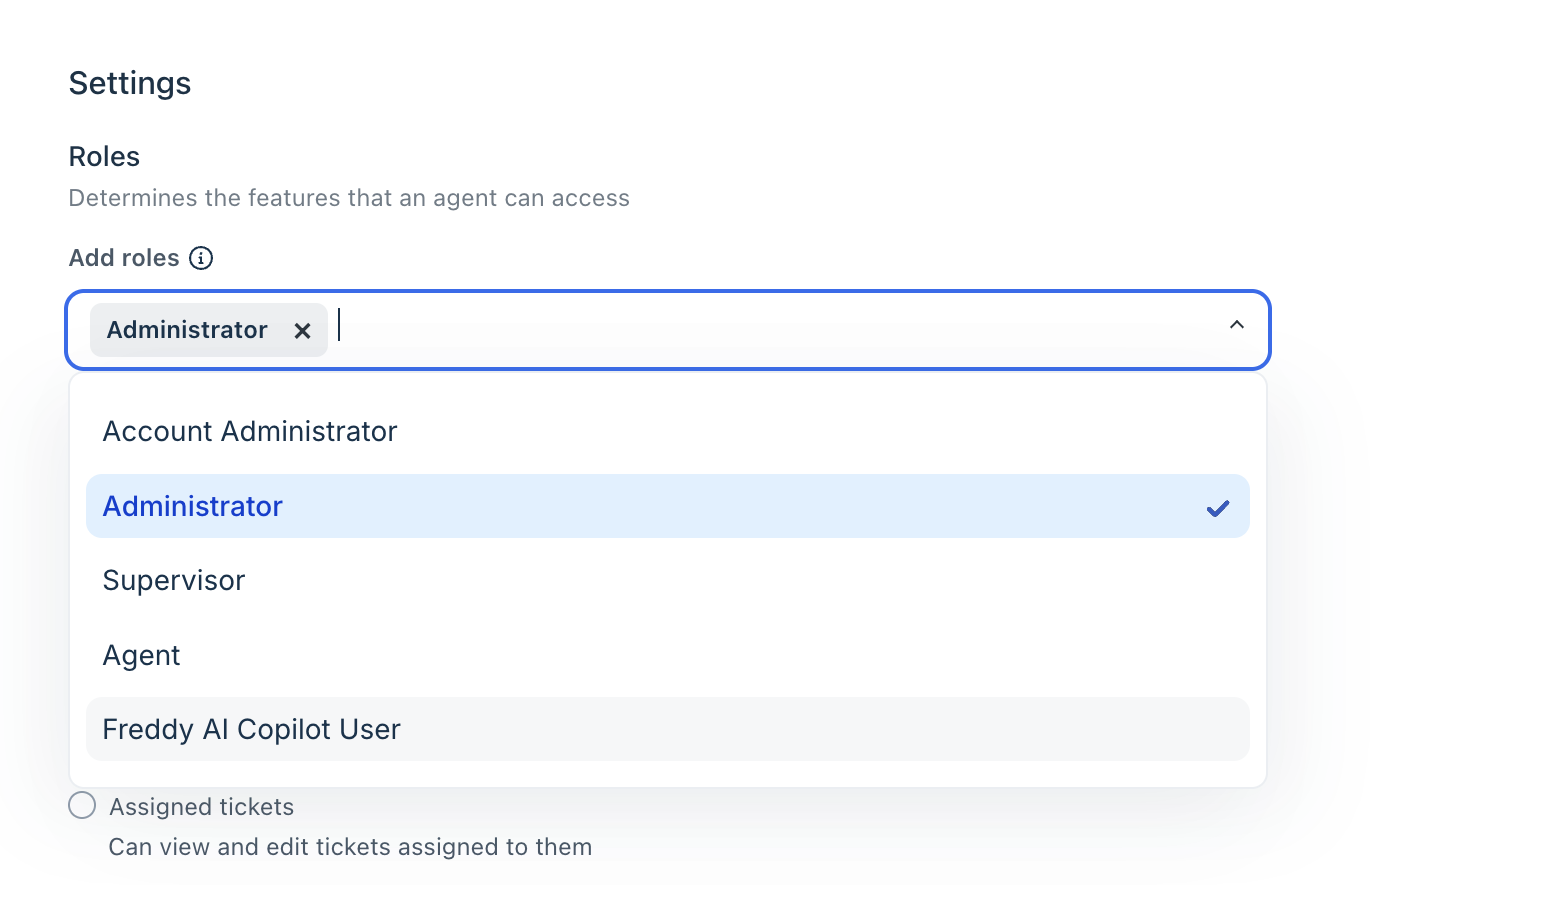The width and height of the screenshot is (1558, 902).
Task: Click the checkmark on the Administrator option
Action: 1217,508
